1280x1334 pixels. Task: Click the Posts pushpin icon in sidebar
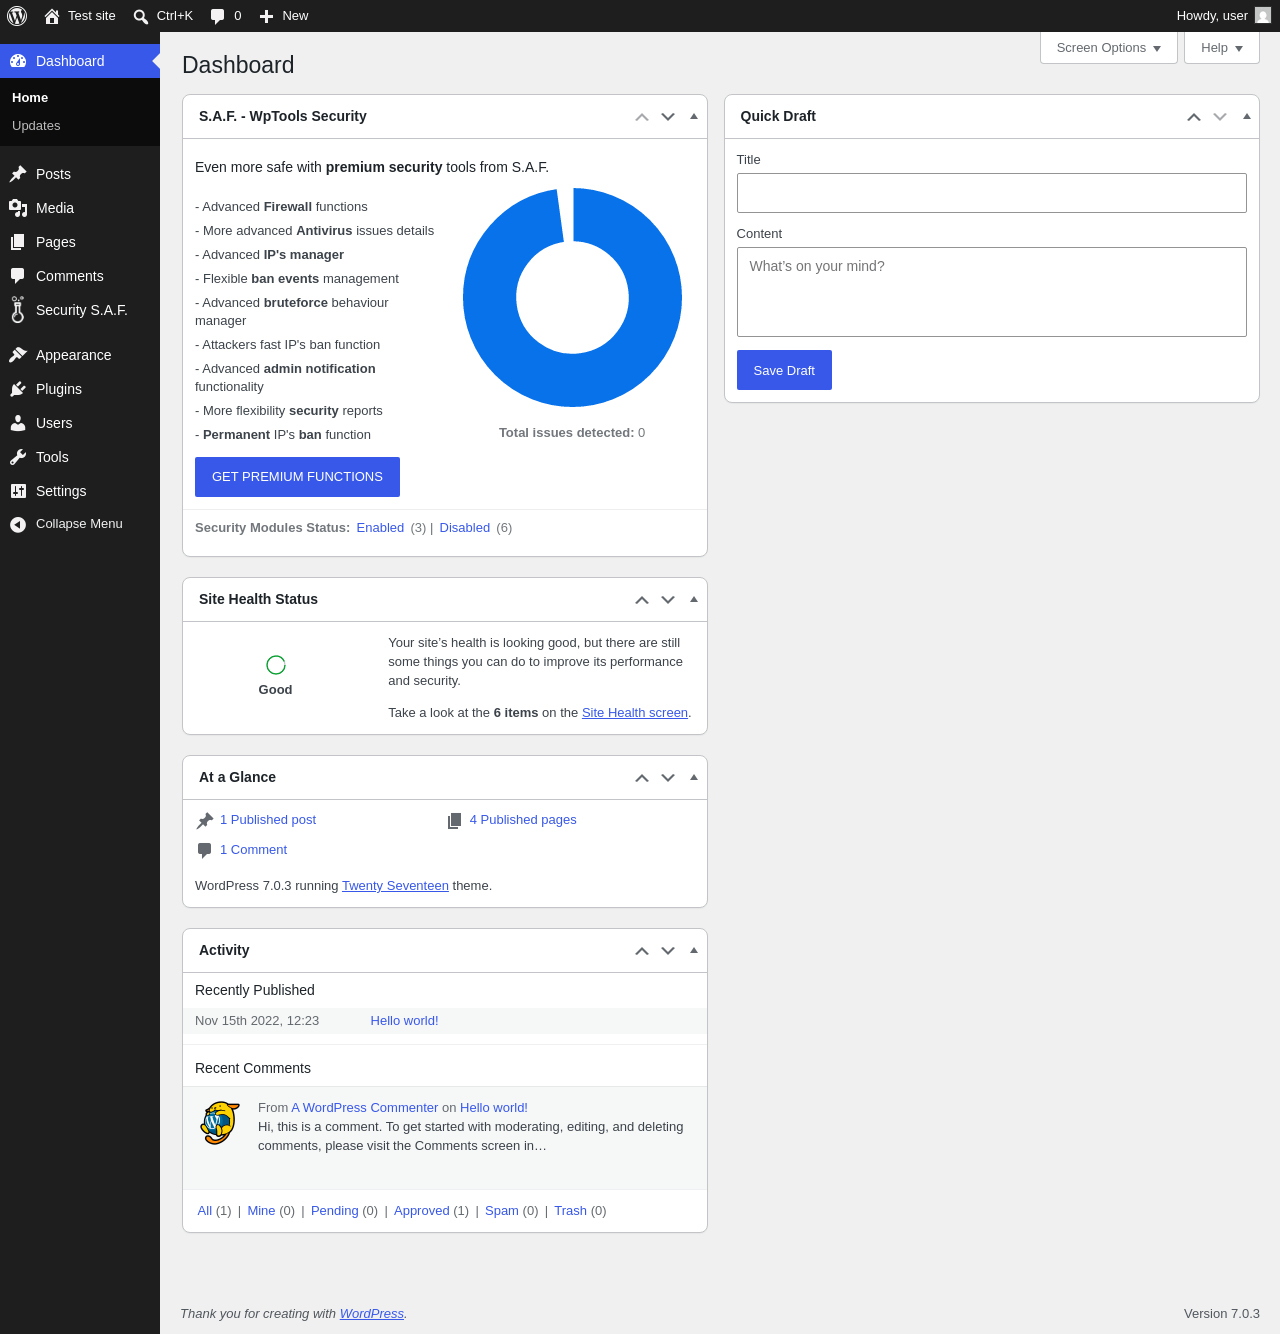(x=18, y=174)
